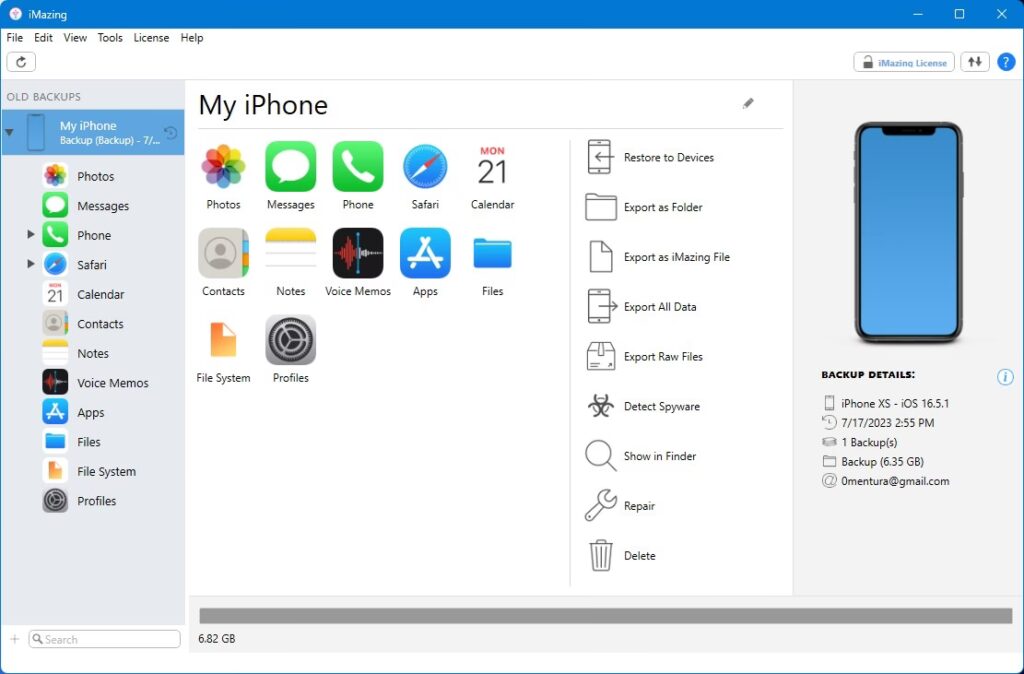
Task: Open the File System icon in main grid
Action: [x=223, y=341]
